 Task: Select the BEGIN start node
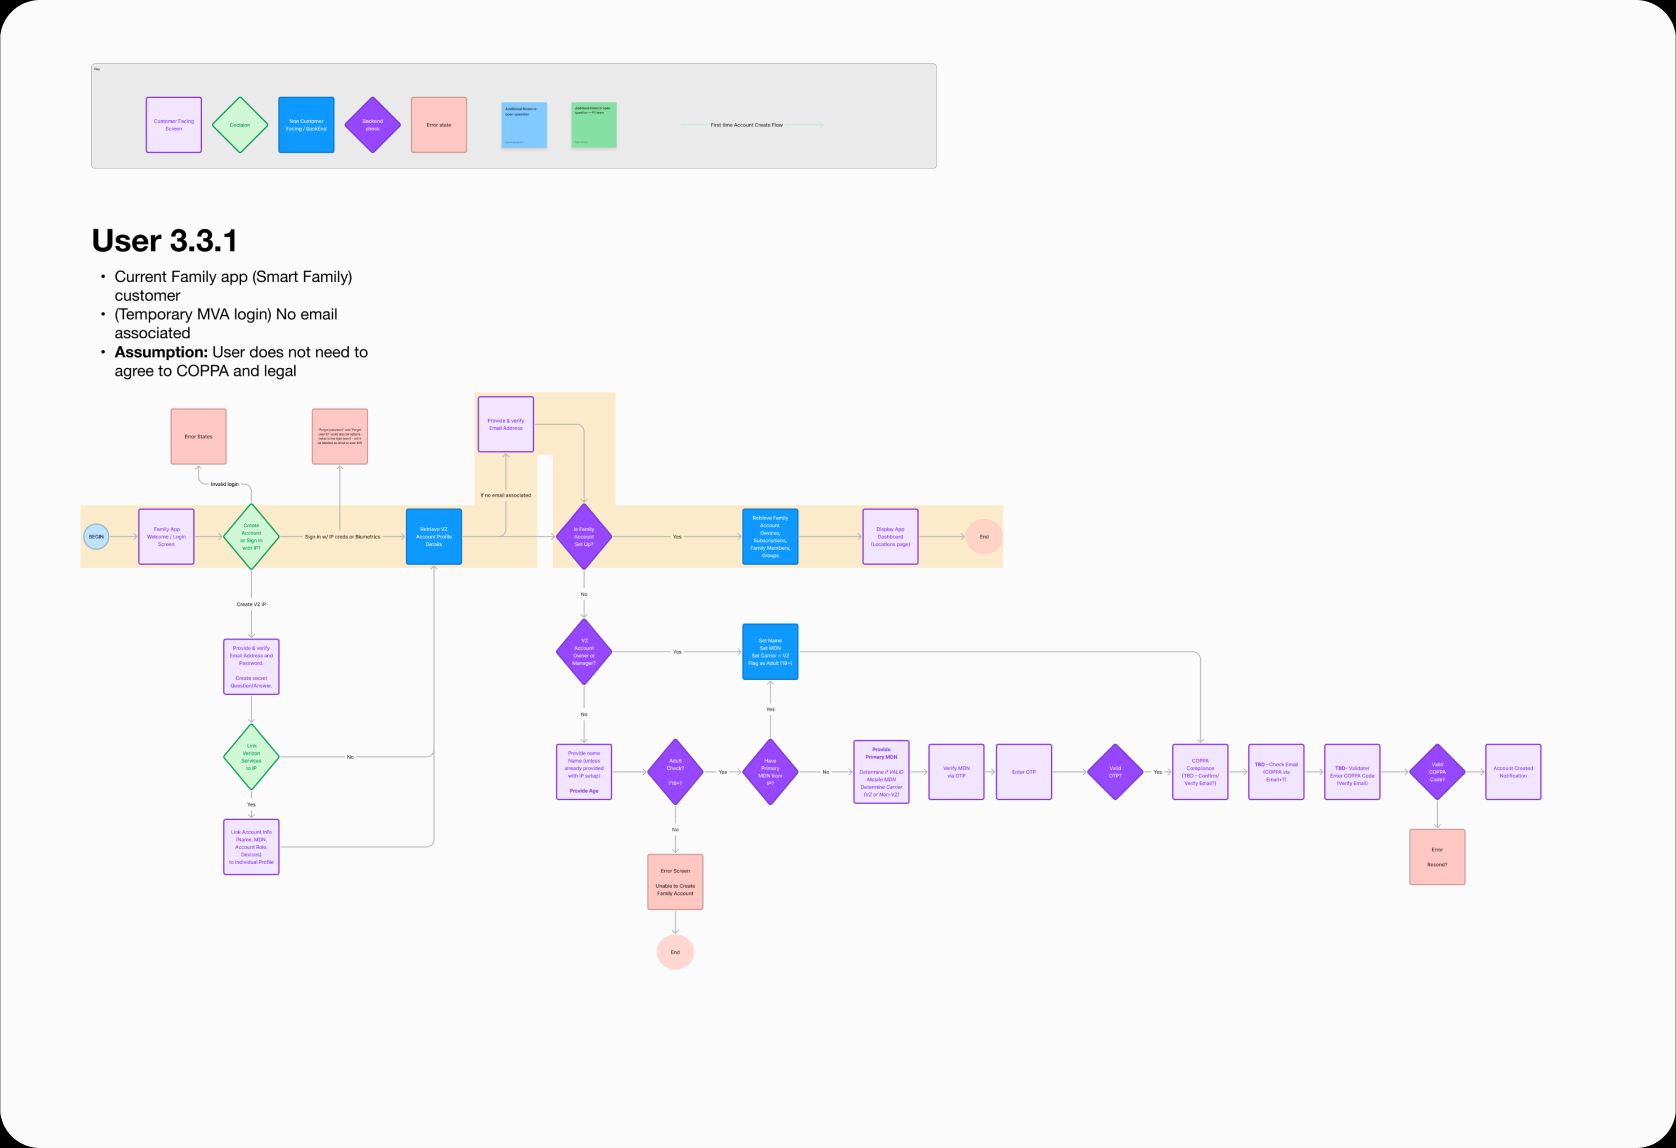click(x=96, y=537)
